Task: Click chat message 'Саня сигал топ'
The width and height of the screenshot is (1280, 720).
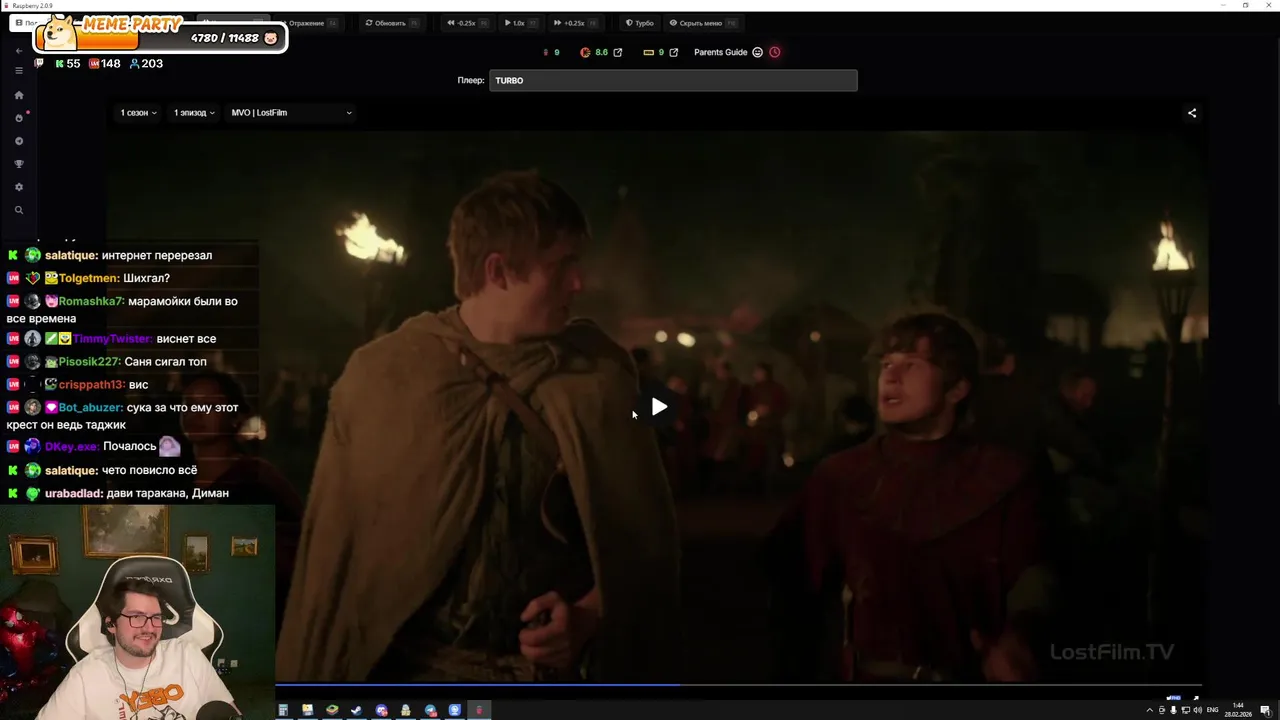Action: pyautogui.click(x=166, y=362)
